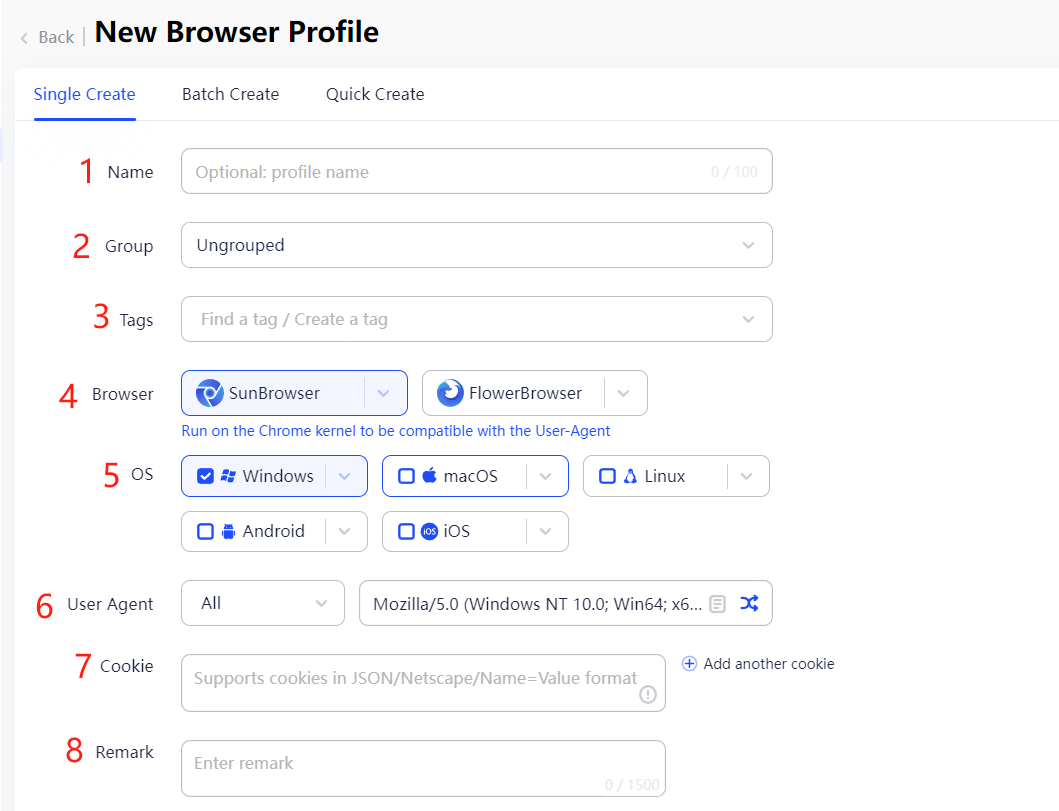Click the shuffle icon to randomize User Agent
The height and width of the screenshot is (811, 1059).
[x=751, y=603]
